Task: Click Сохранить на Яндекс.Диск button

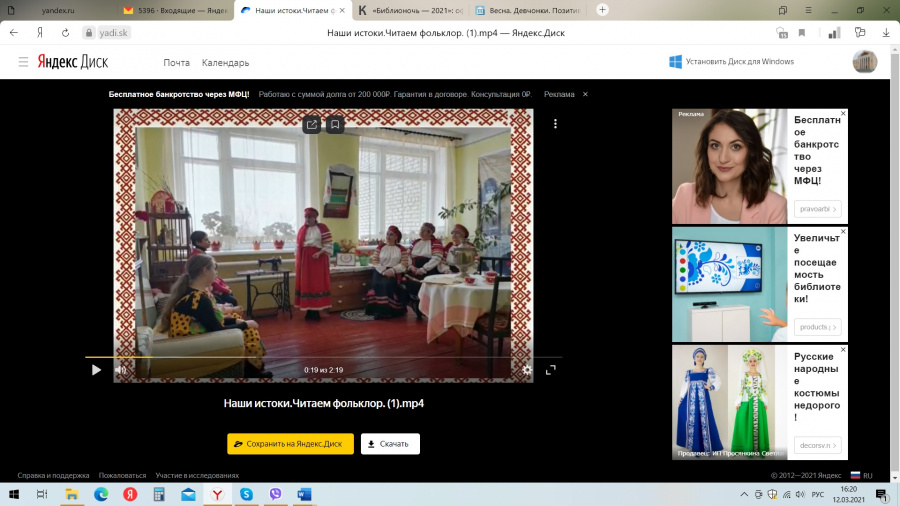Action: pyautogui.click(x=290, y=443)
